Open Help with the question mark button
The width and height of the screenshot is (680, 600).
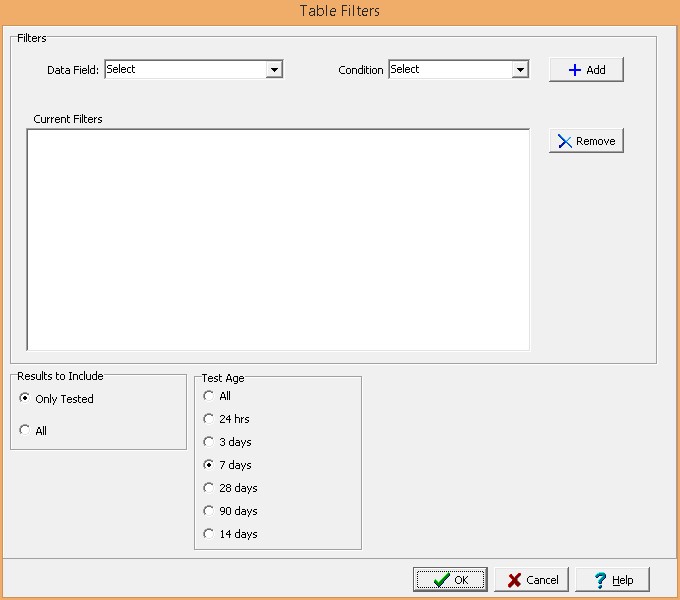pyautogui.click(x=612, y=580)
